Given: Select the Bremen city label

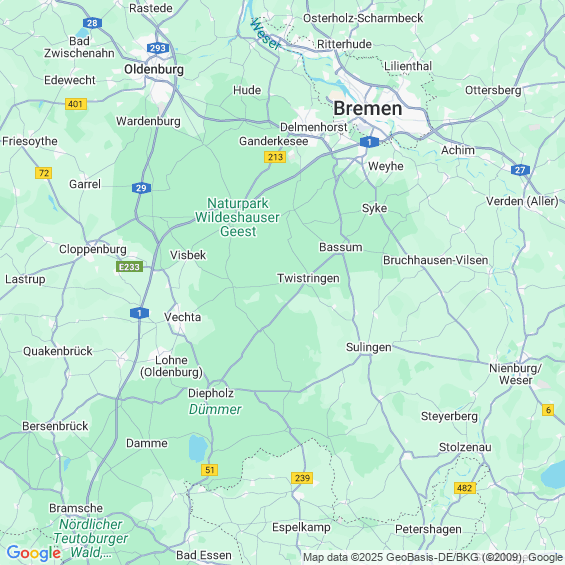Looking at the screenshot, I should (368, 108).
